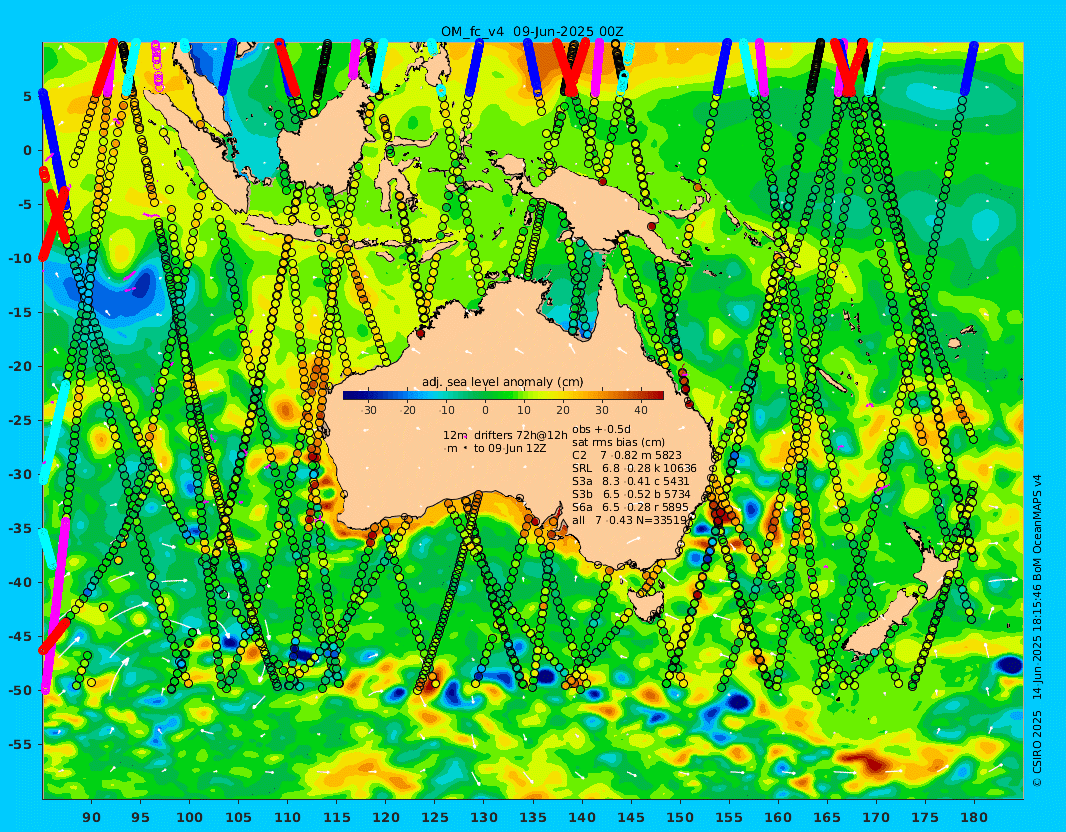Click latitude axis label 0
This screenshot has width=1066, height=832.
coord(28,150)
